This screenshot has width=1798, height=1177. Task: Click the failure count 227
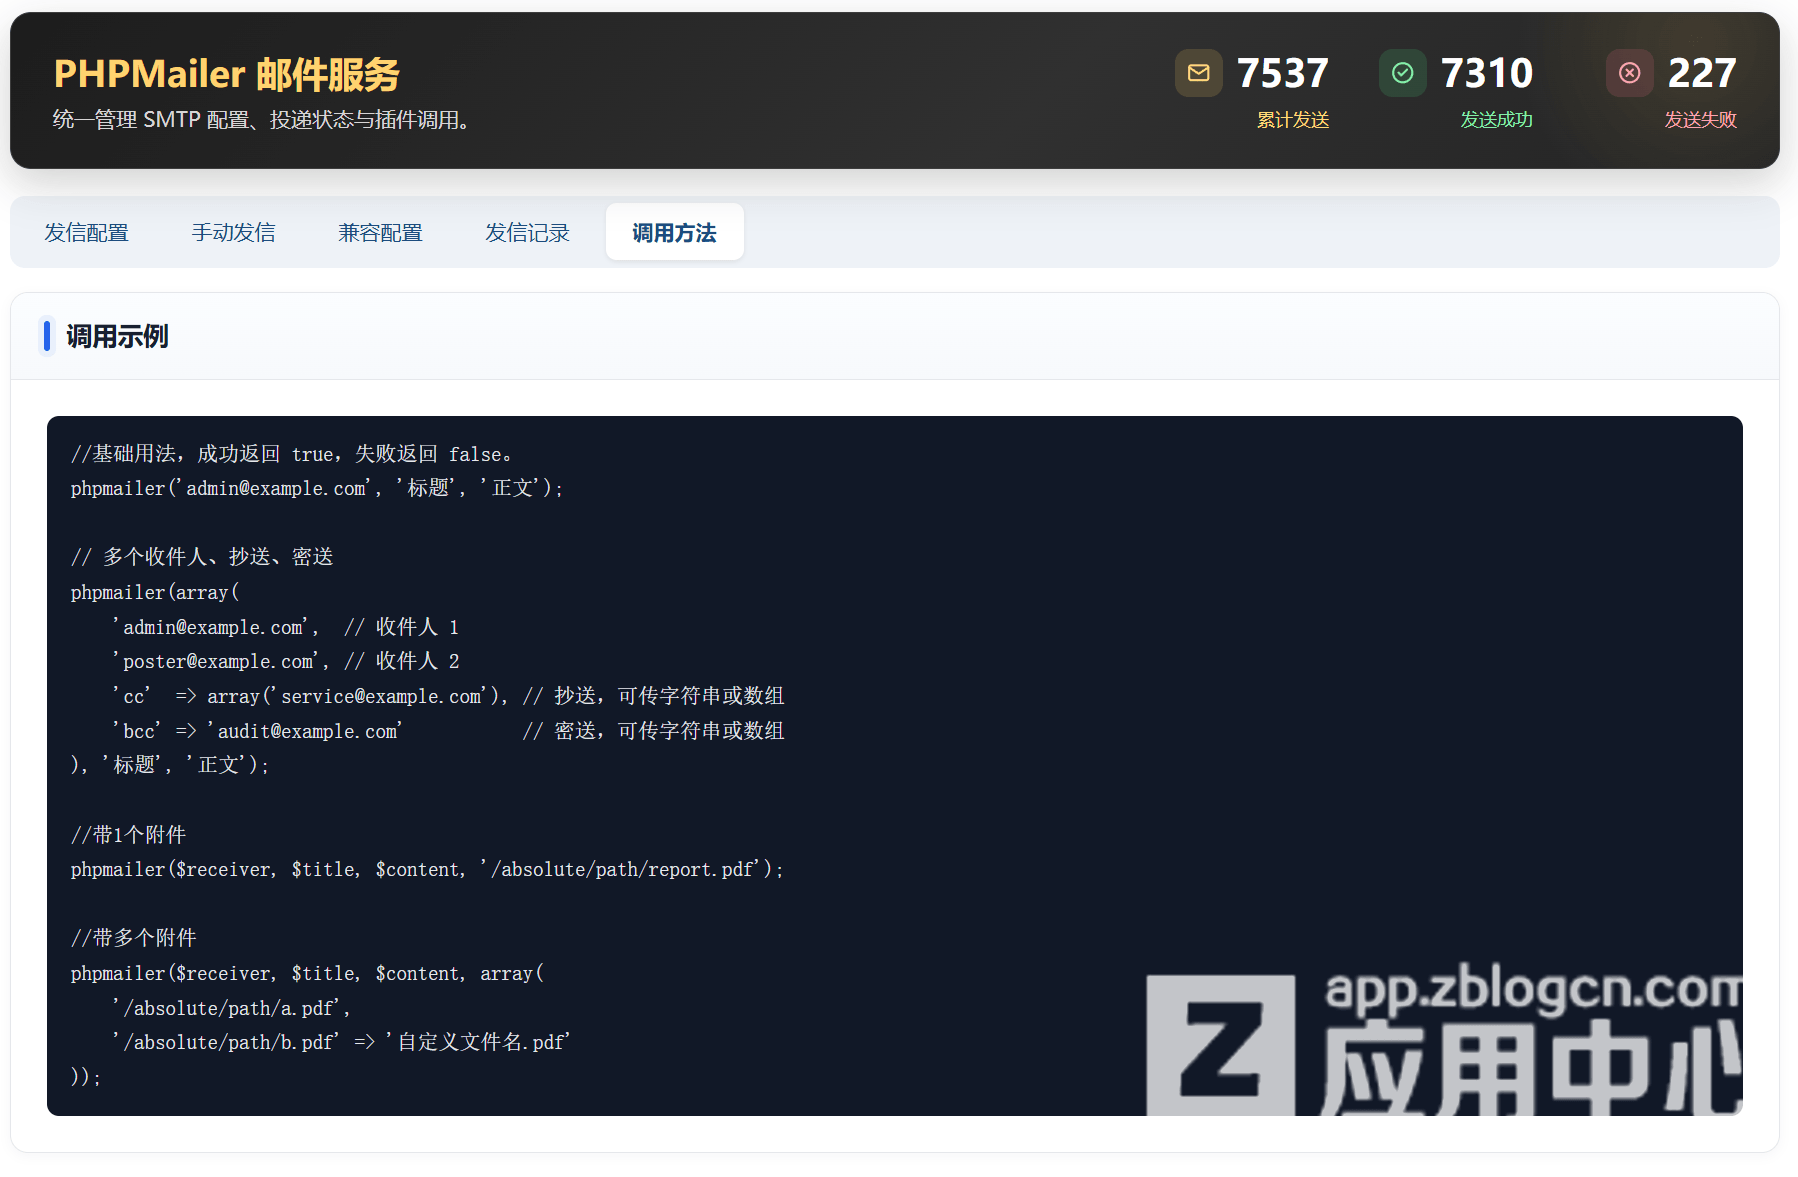coord(1702,73)
